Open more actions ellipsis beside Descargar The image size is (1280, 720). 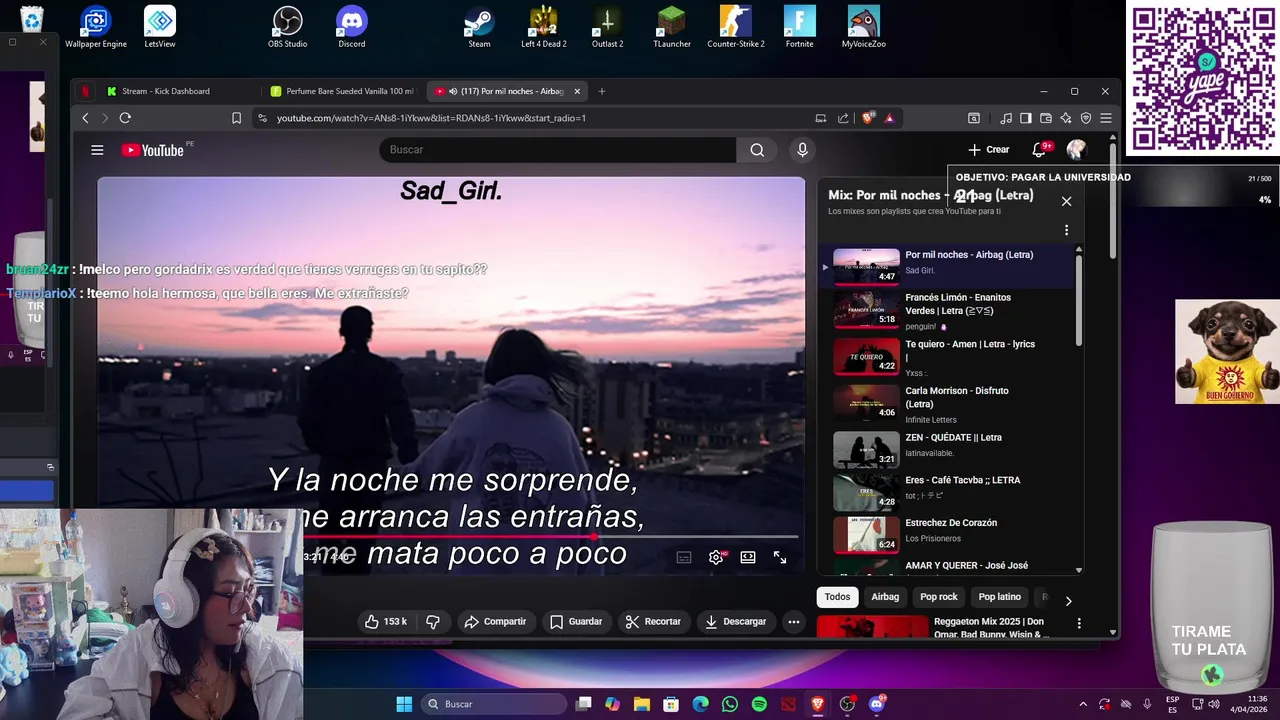click(794, 622)
